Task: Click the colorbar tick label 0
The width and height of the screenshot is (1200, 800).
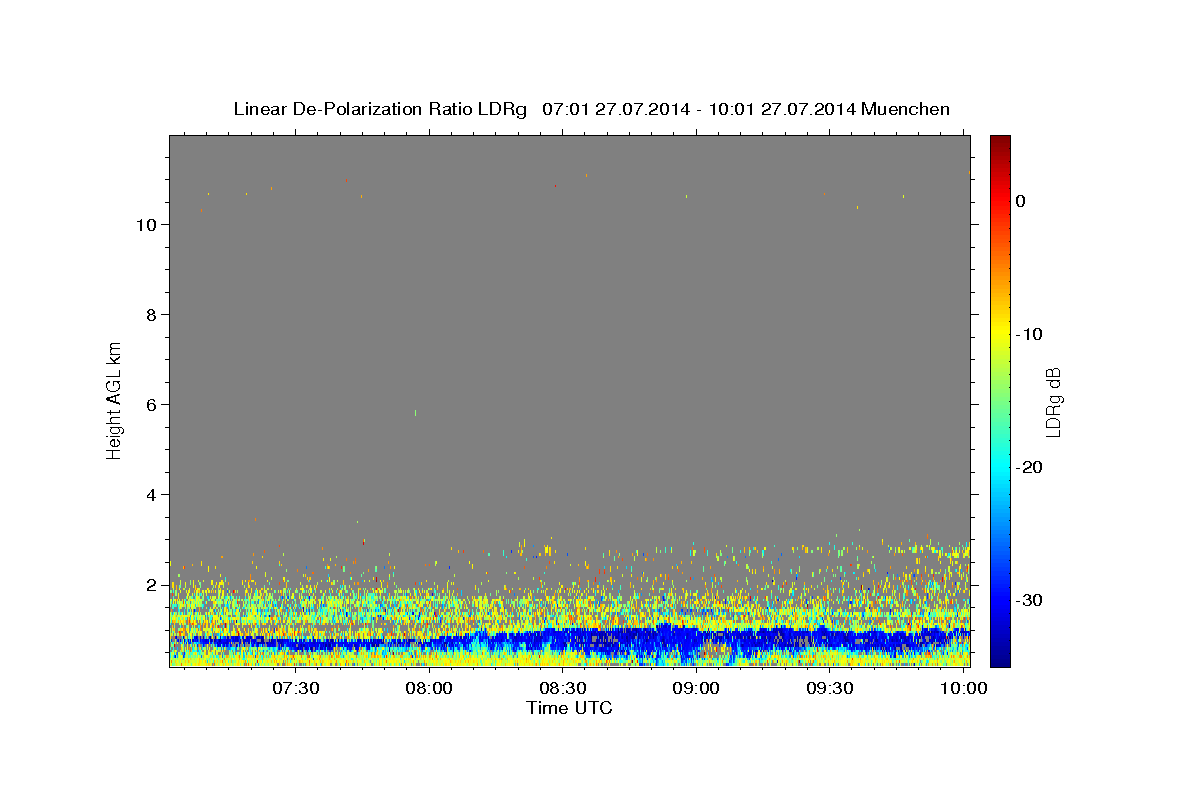Action: click(1020, 201)
